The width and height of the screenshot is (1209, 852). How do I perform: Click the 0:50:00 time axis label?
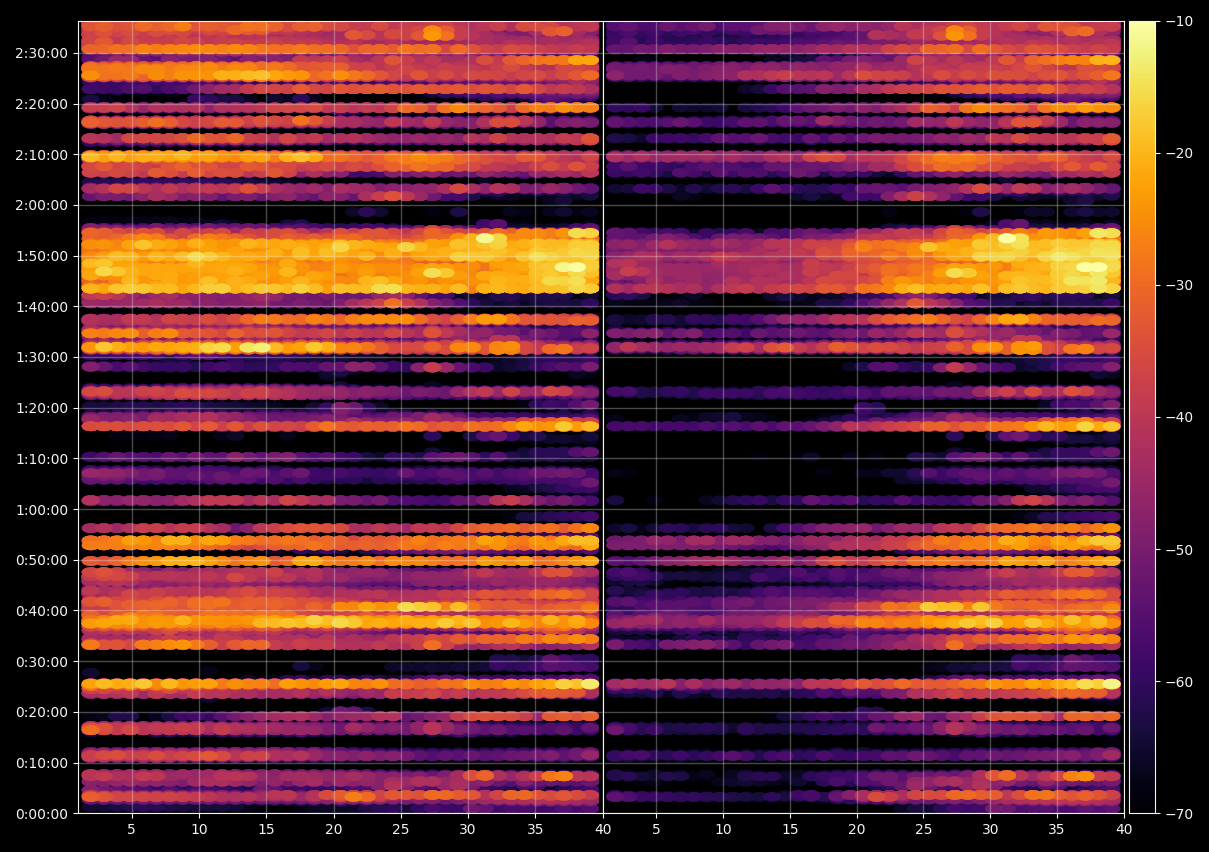coord(42,560)
